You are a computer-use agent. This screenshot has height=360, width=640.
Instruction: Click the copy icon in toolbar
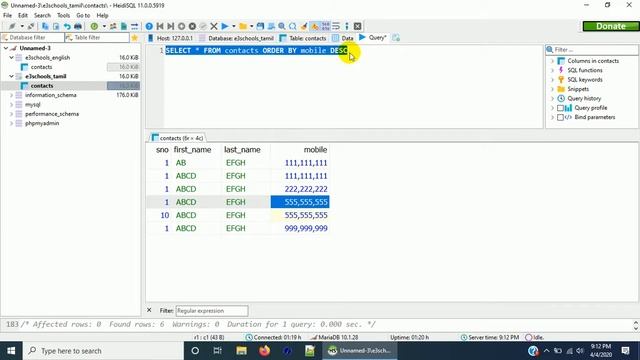pyautogui.click(x=45, y=26)
